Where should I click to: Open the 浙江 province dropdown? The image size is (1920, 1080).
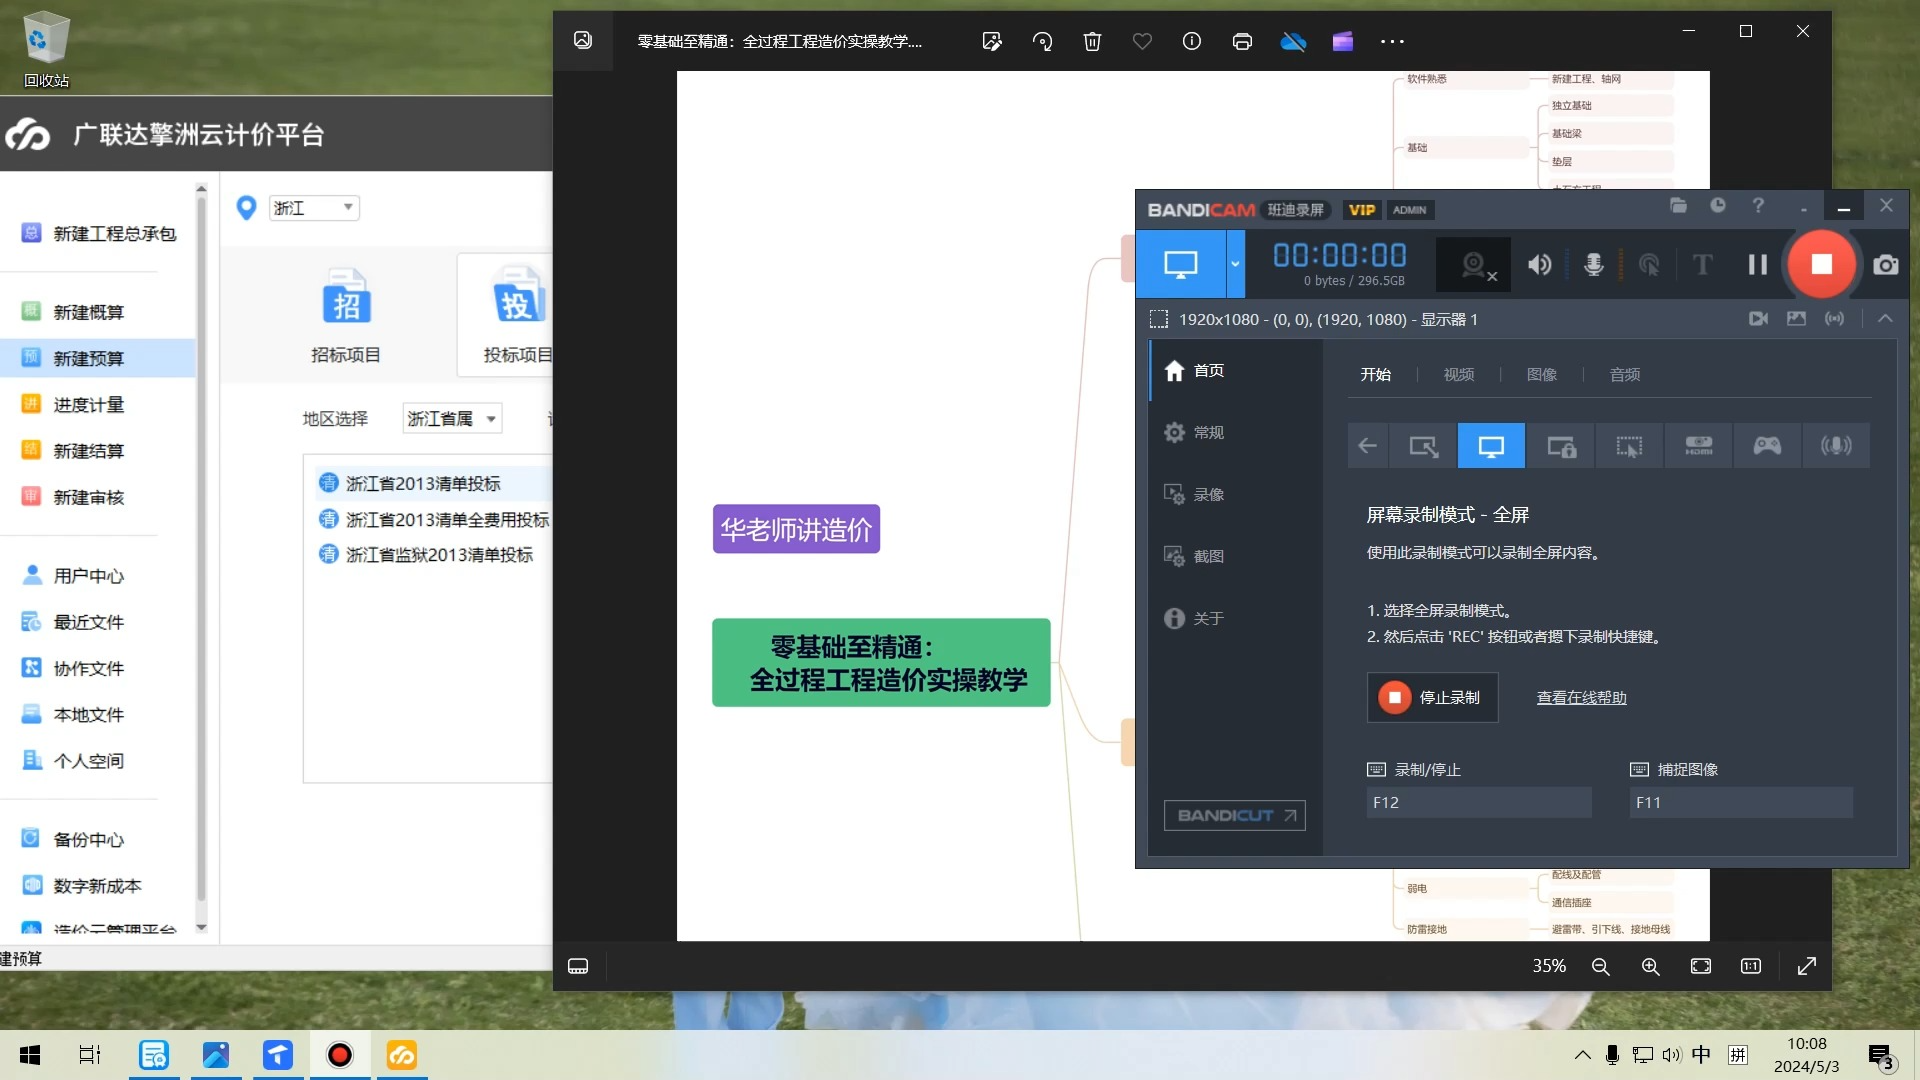click(x=314, y=208)
